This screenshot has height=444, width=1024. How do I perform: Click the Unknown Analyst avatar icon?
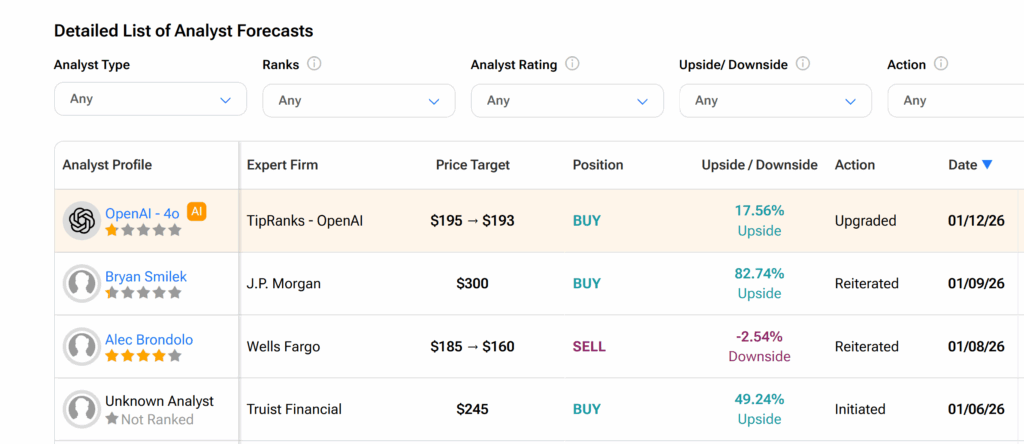[x=81, y=410]
